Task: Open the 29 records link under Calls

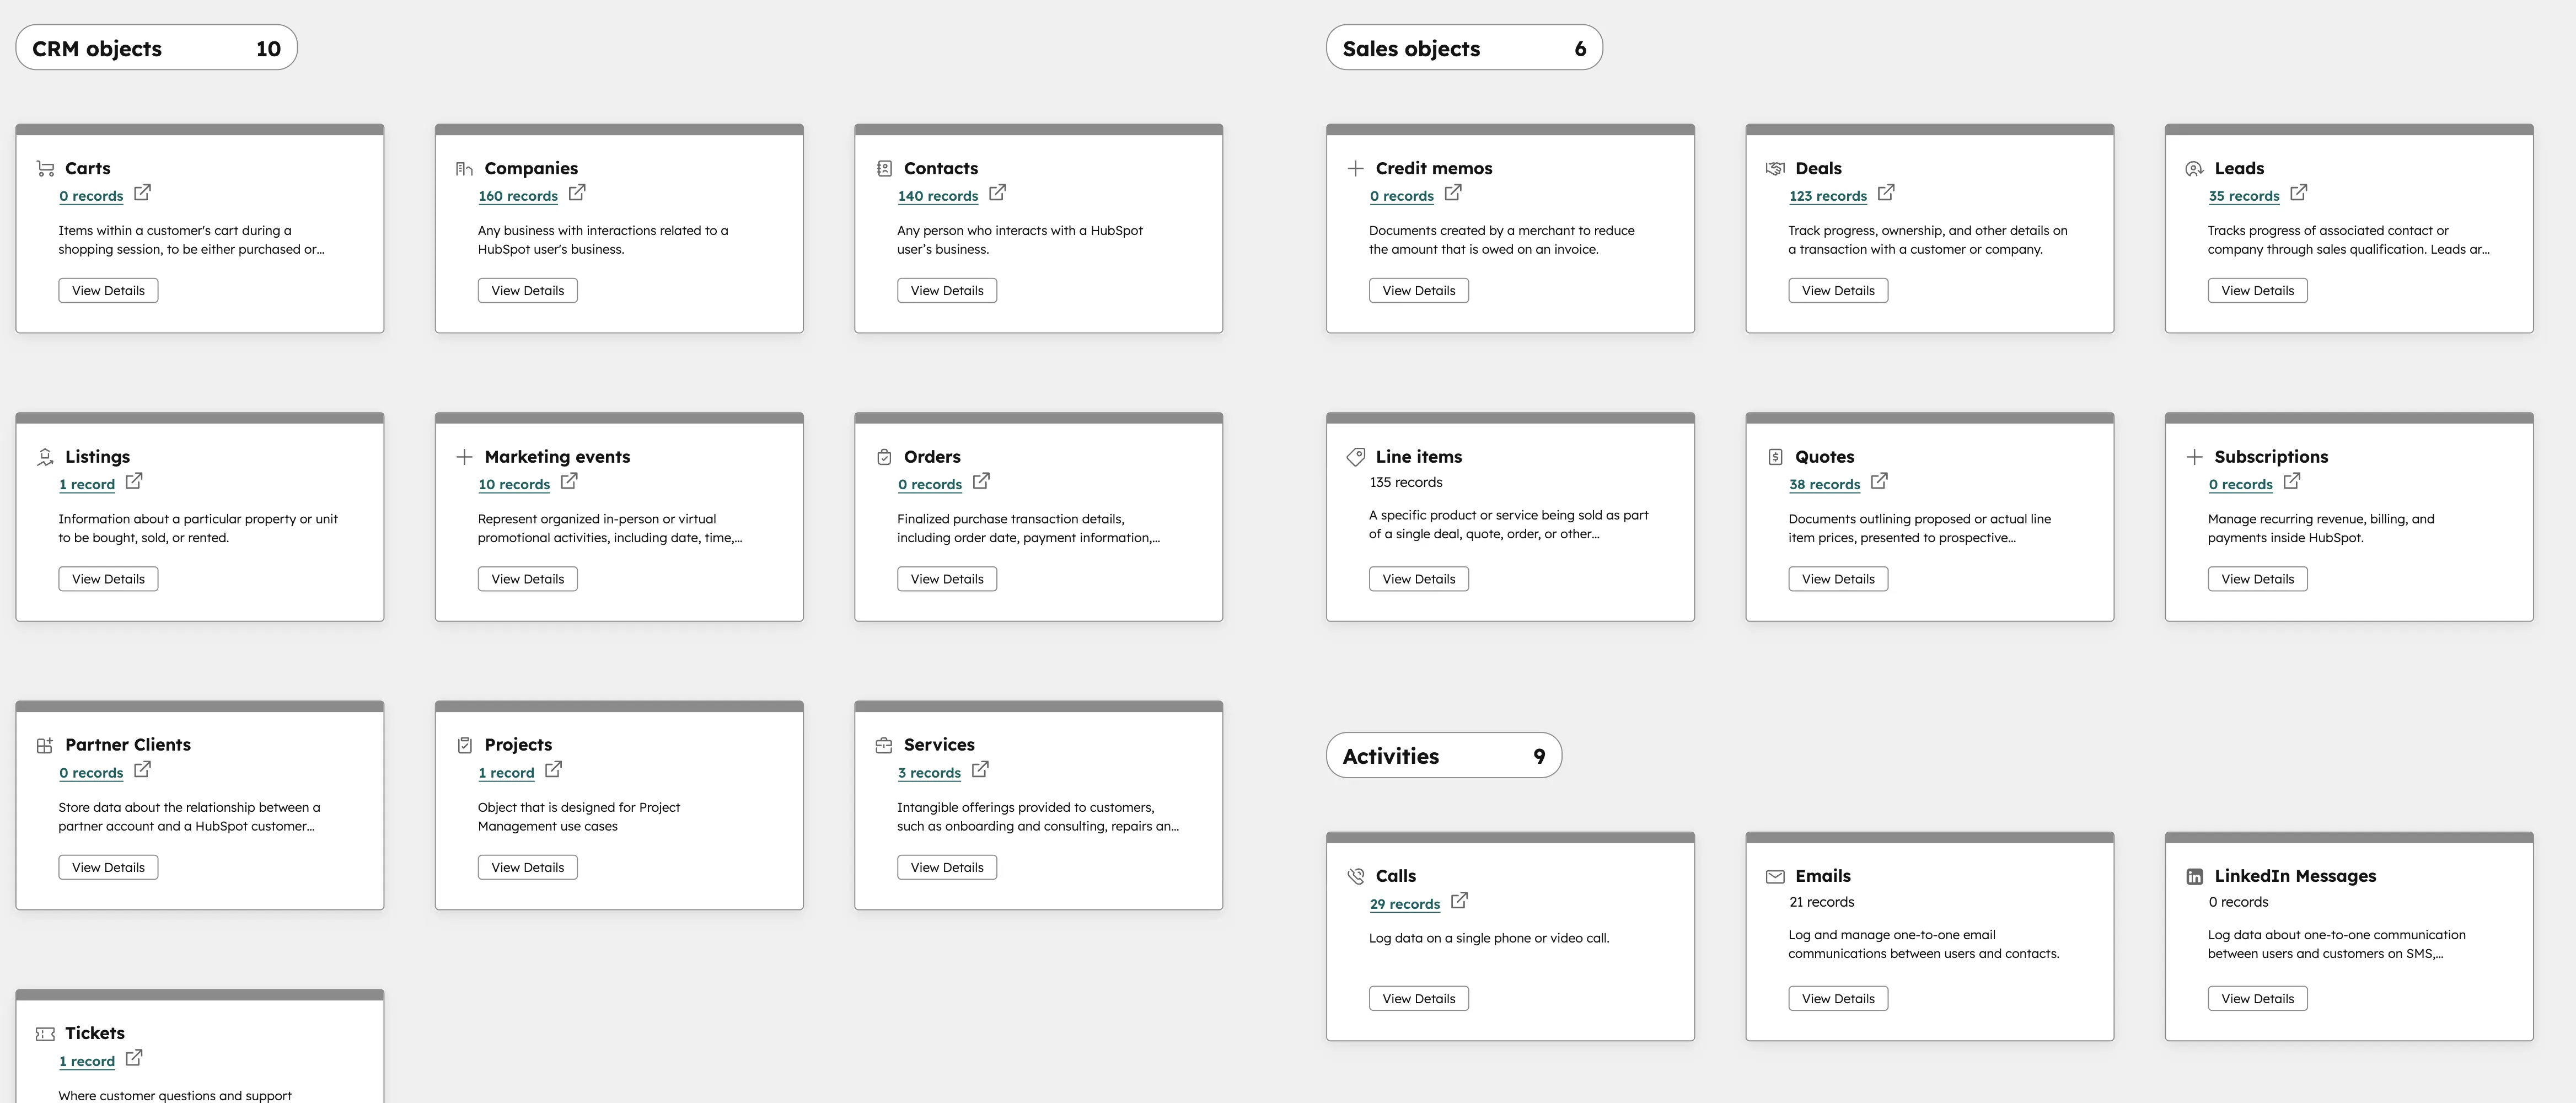Action: point(1404,903)
